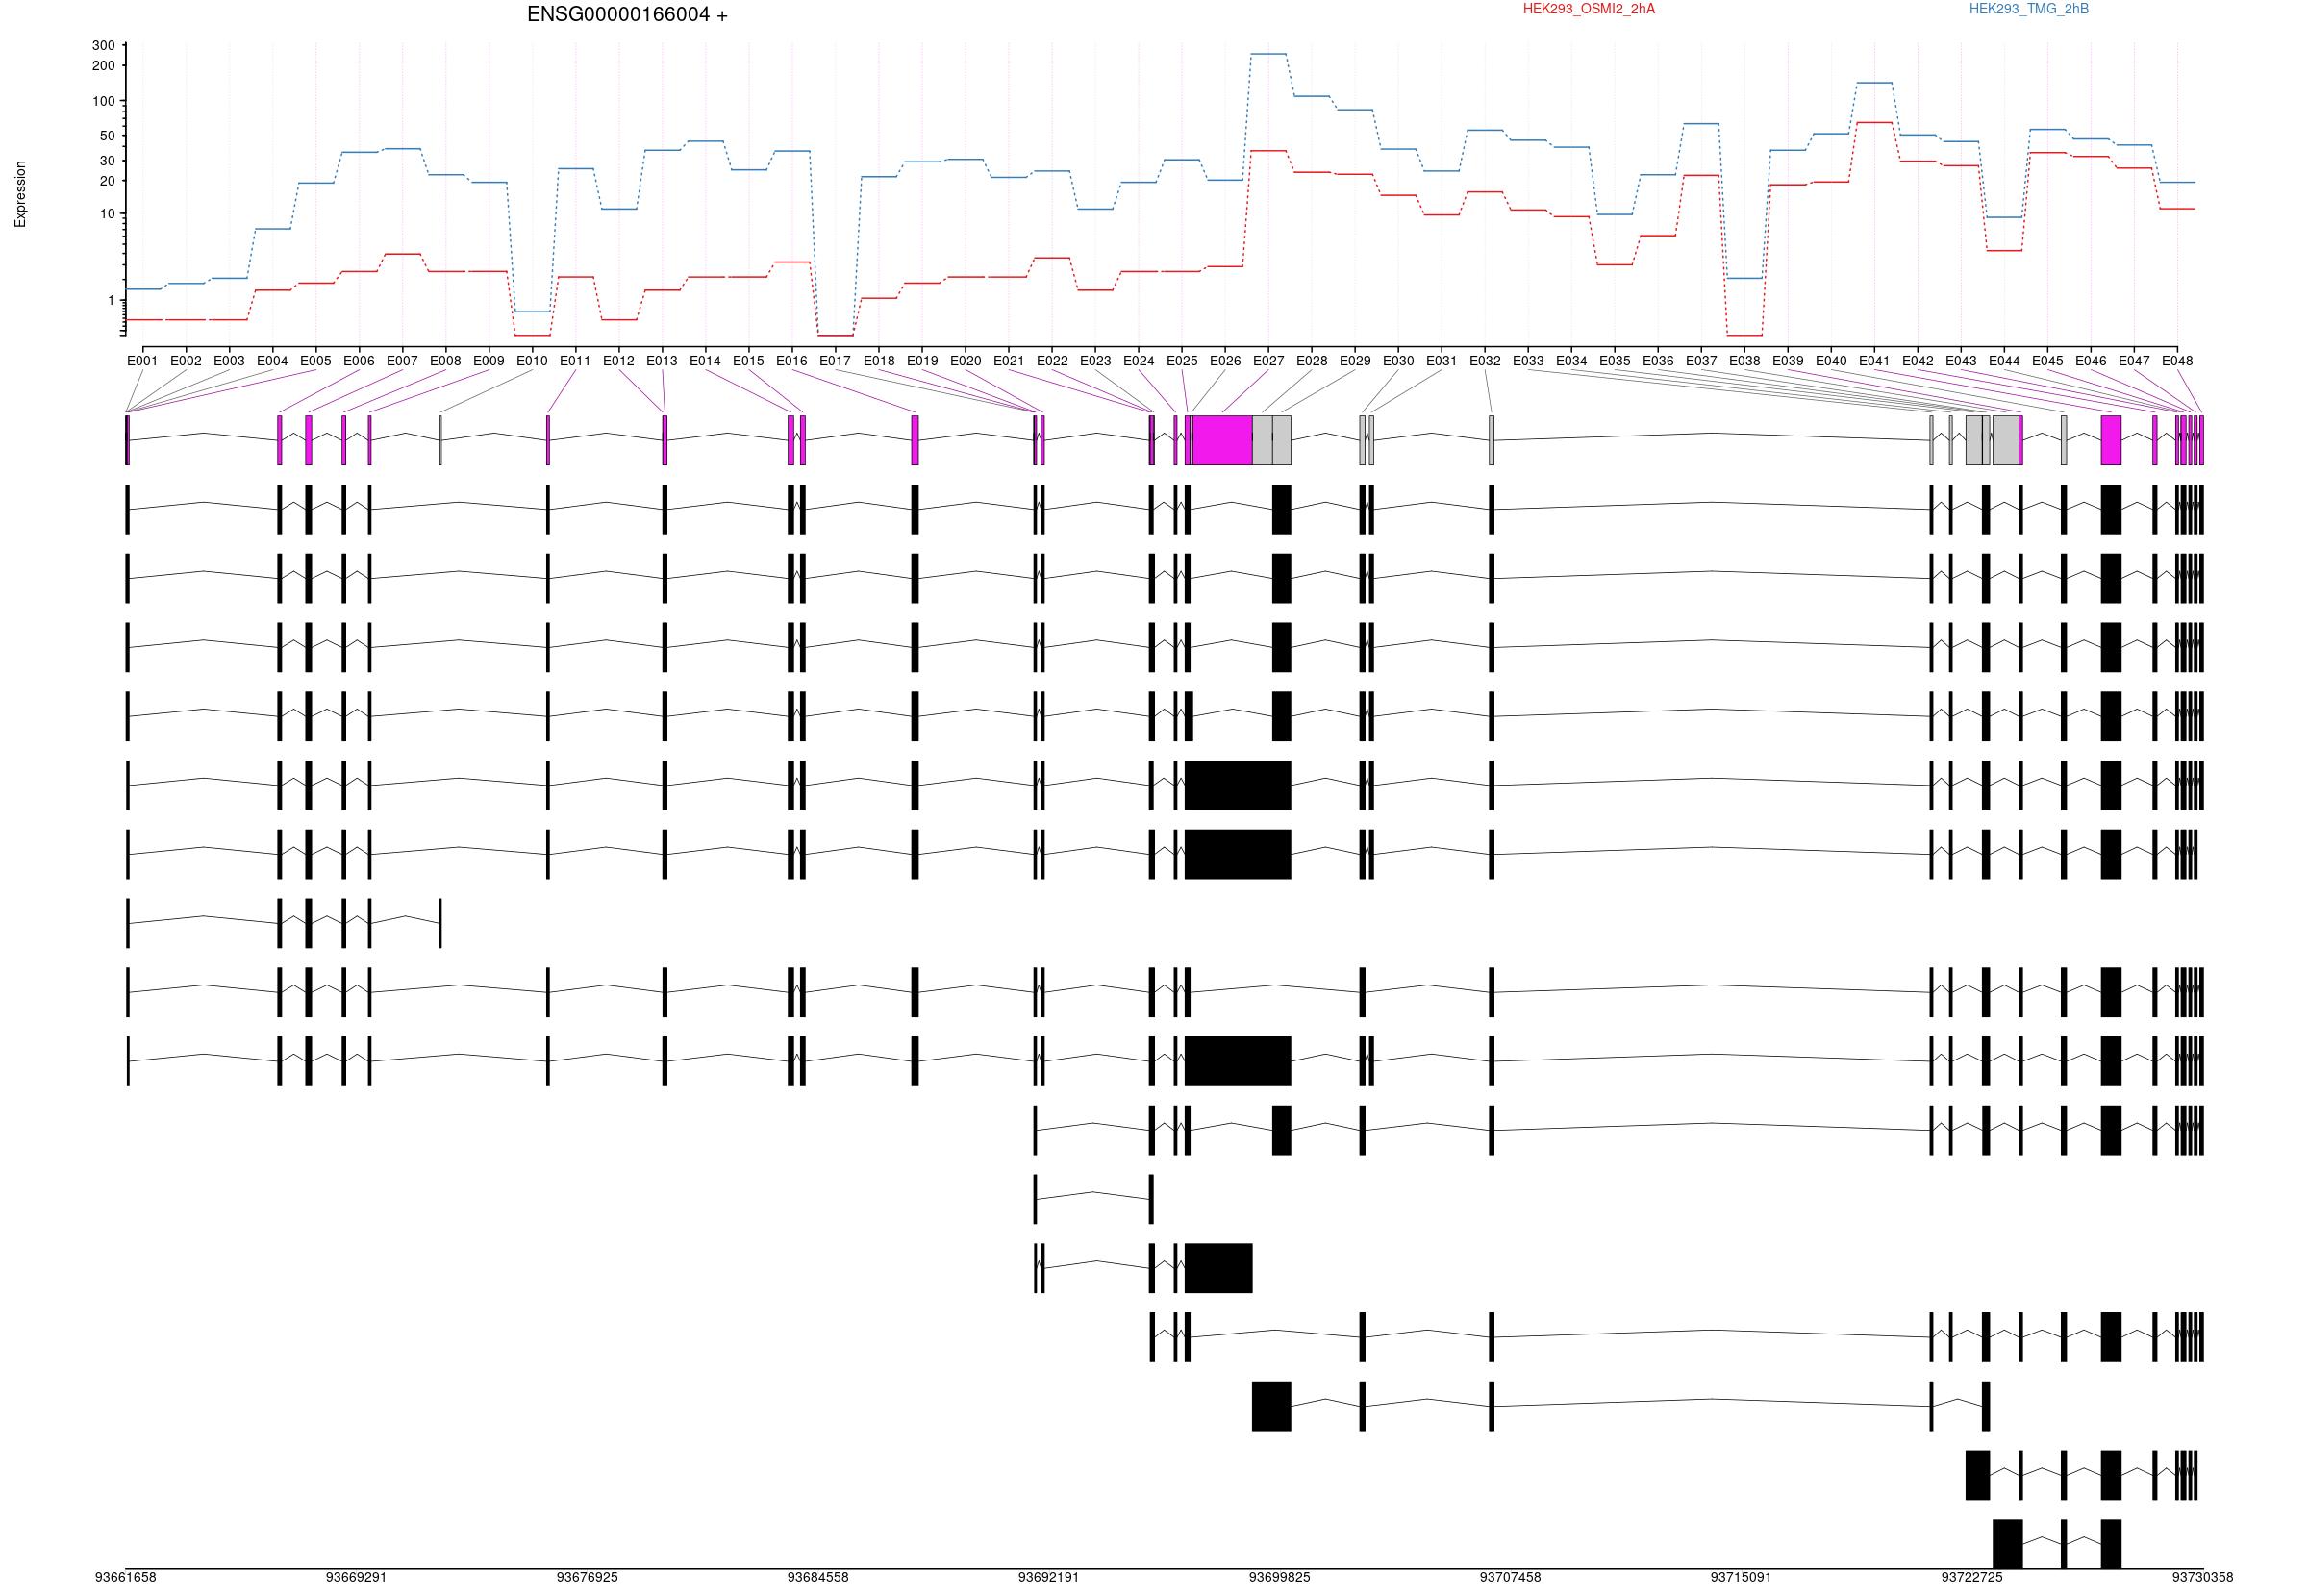Click the large magenta exon in the gene model

(x=1222, y=440)
